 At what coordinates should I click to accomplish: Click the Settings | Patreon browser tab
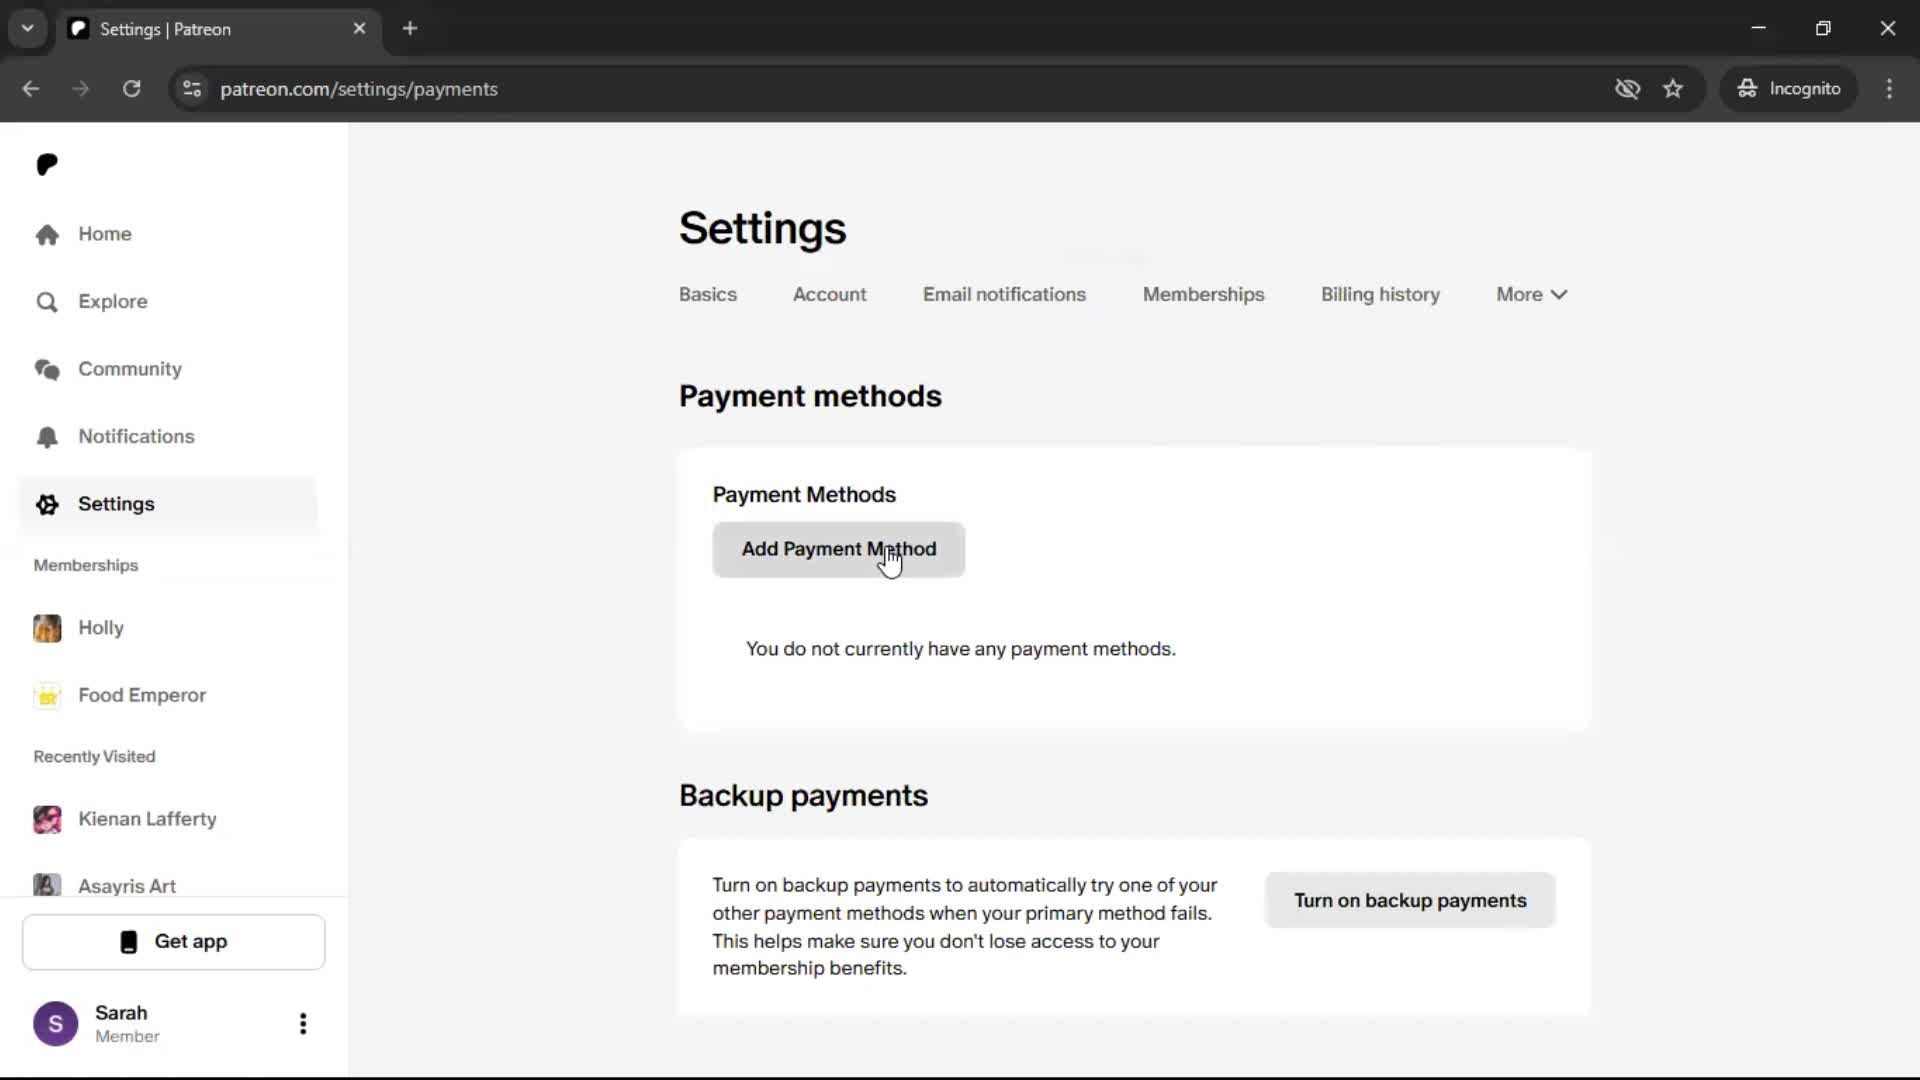click(x=218, y=29)
